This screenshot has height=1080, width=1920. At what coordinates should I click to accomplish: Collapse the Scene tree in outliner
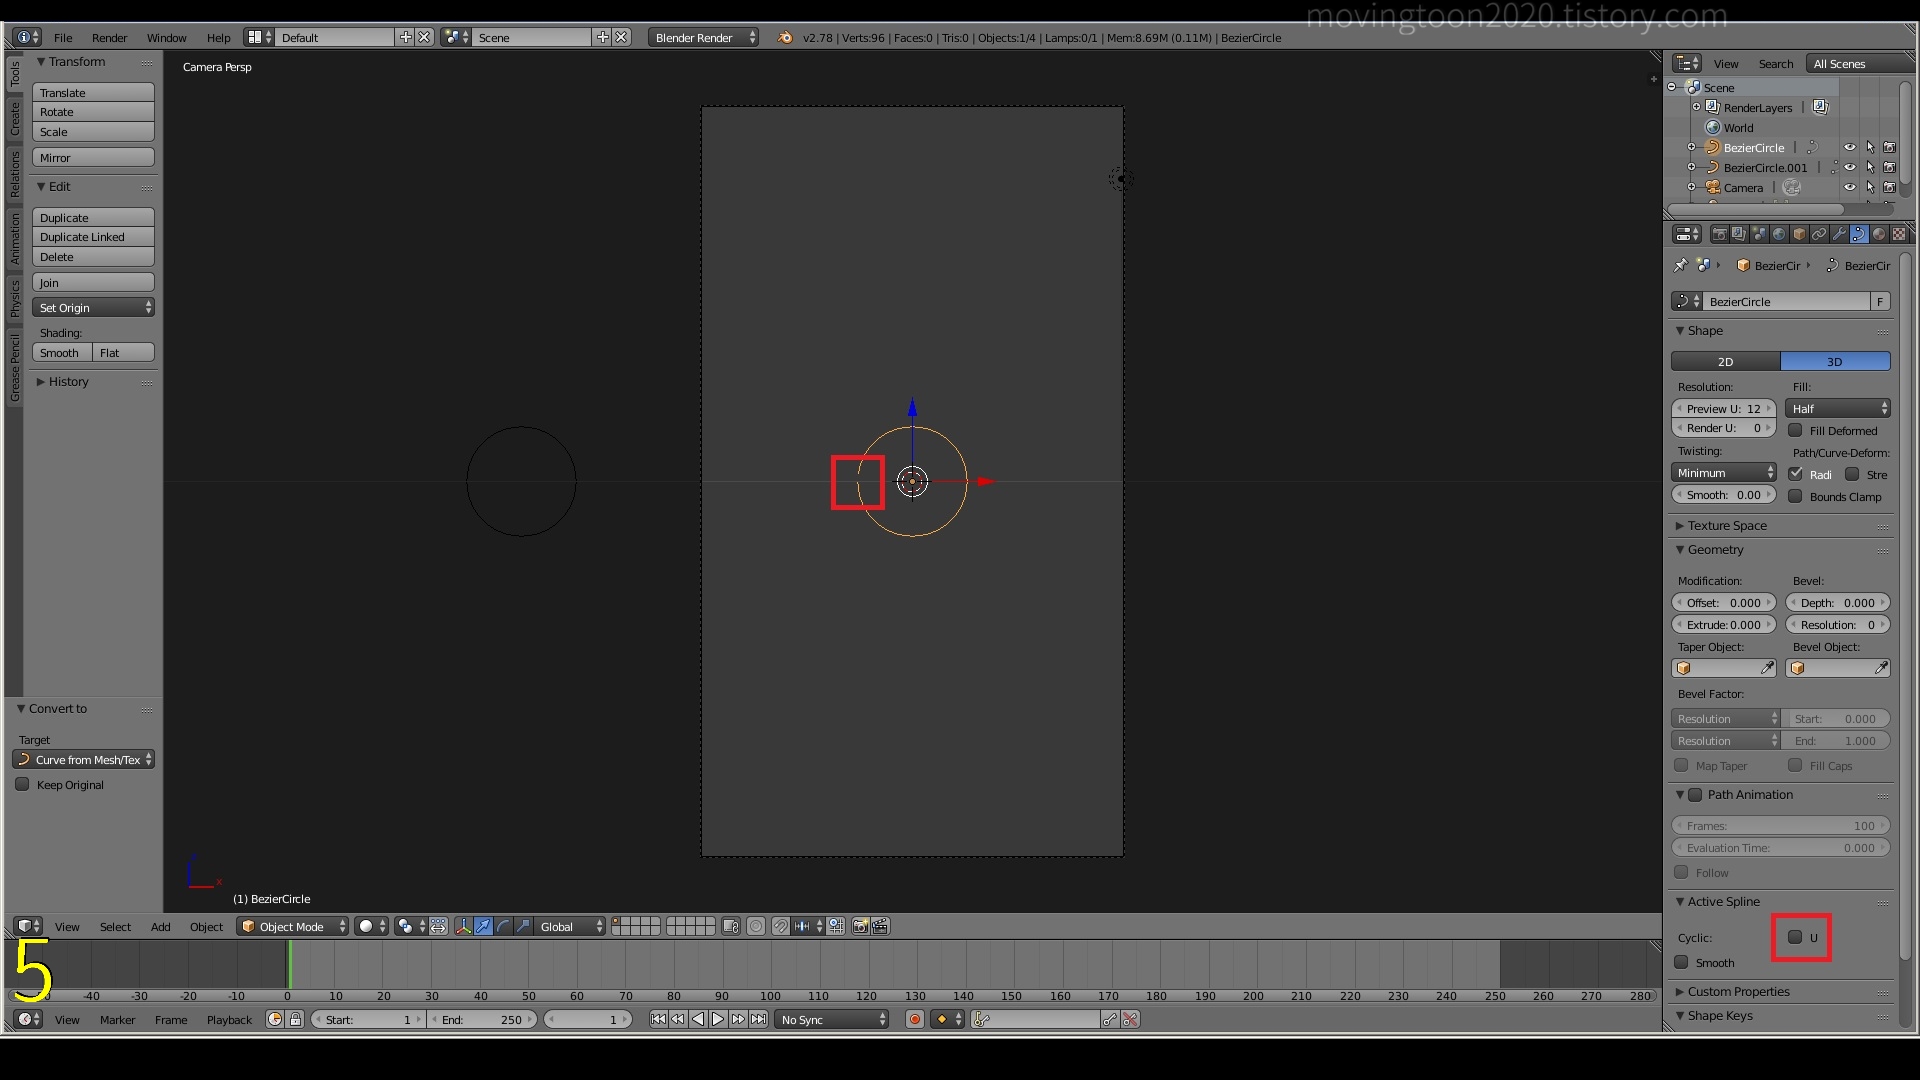1672,87
